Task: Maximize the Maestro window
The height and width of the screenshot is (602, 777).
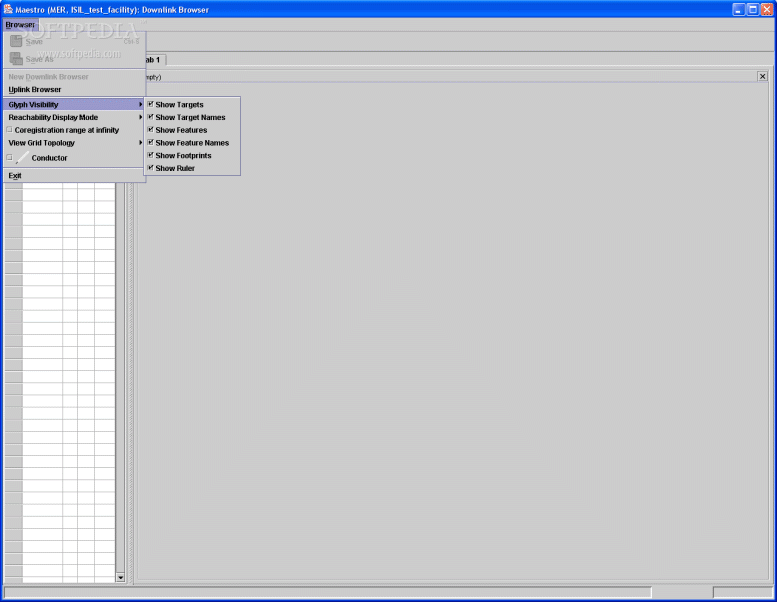Action: click(x=753, y=9)
